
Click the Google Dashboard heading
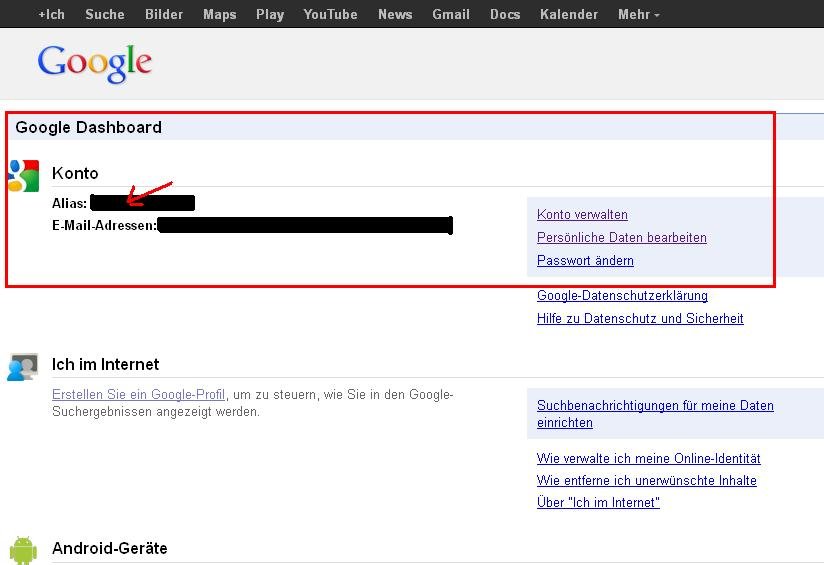tap(88, 127)
